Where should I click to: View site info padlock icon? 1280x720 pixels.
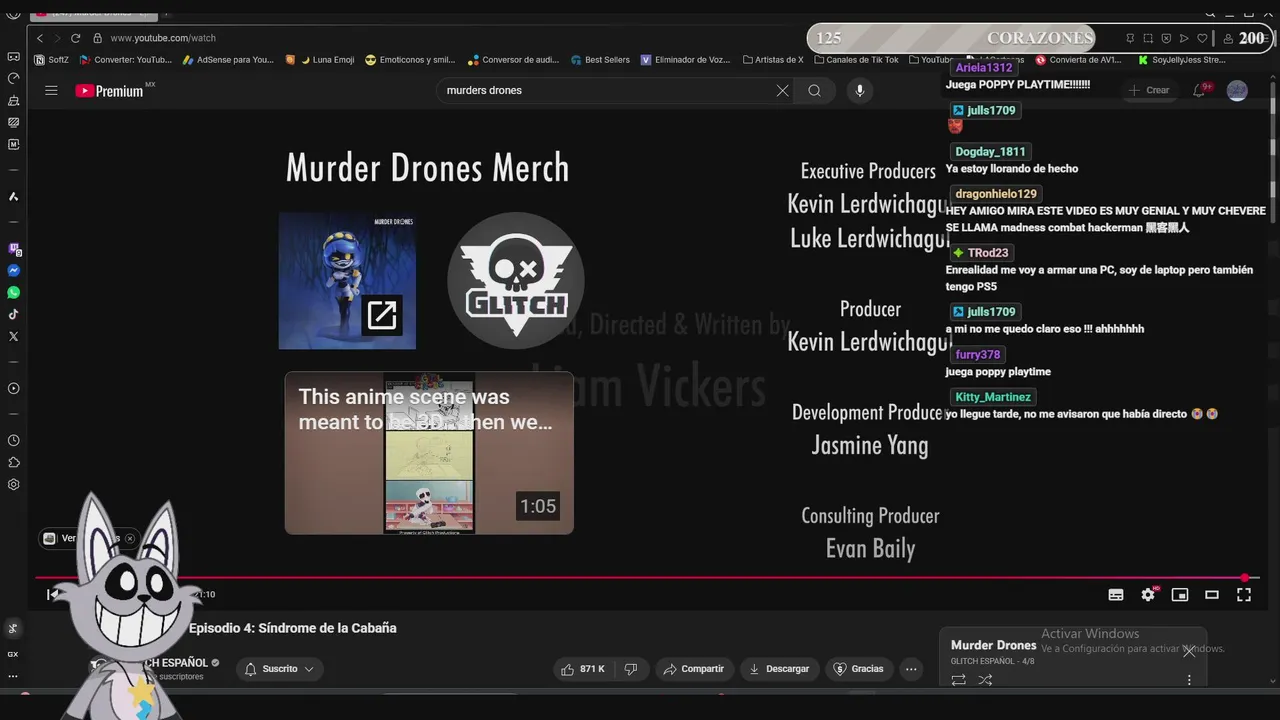coord(97,38)
